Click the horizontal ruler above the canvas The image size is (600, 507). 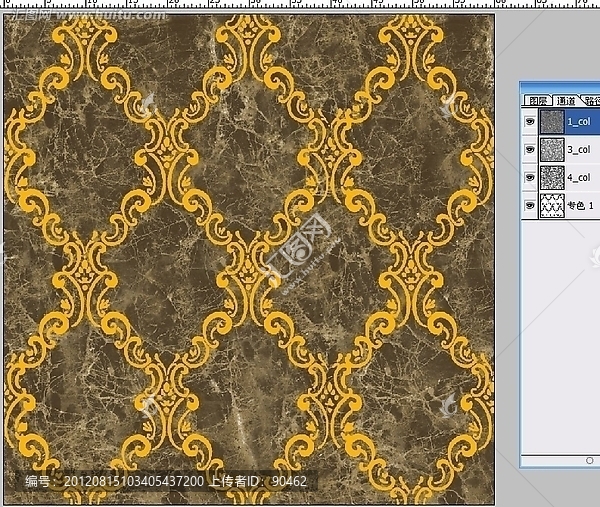tap(300, 4)
